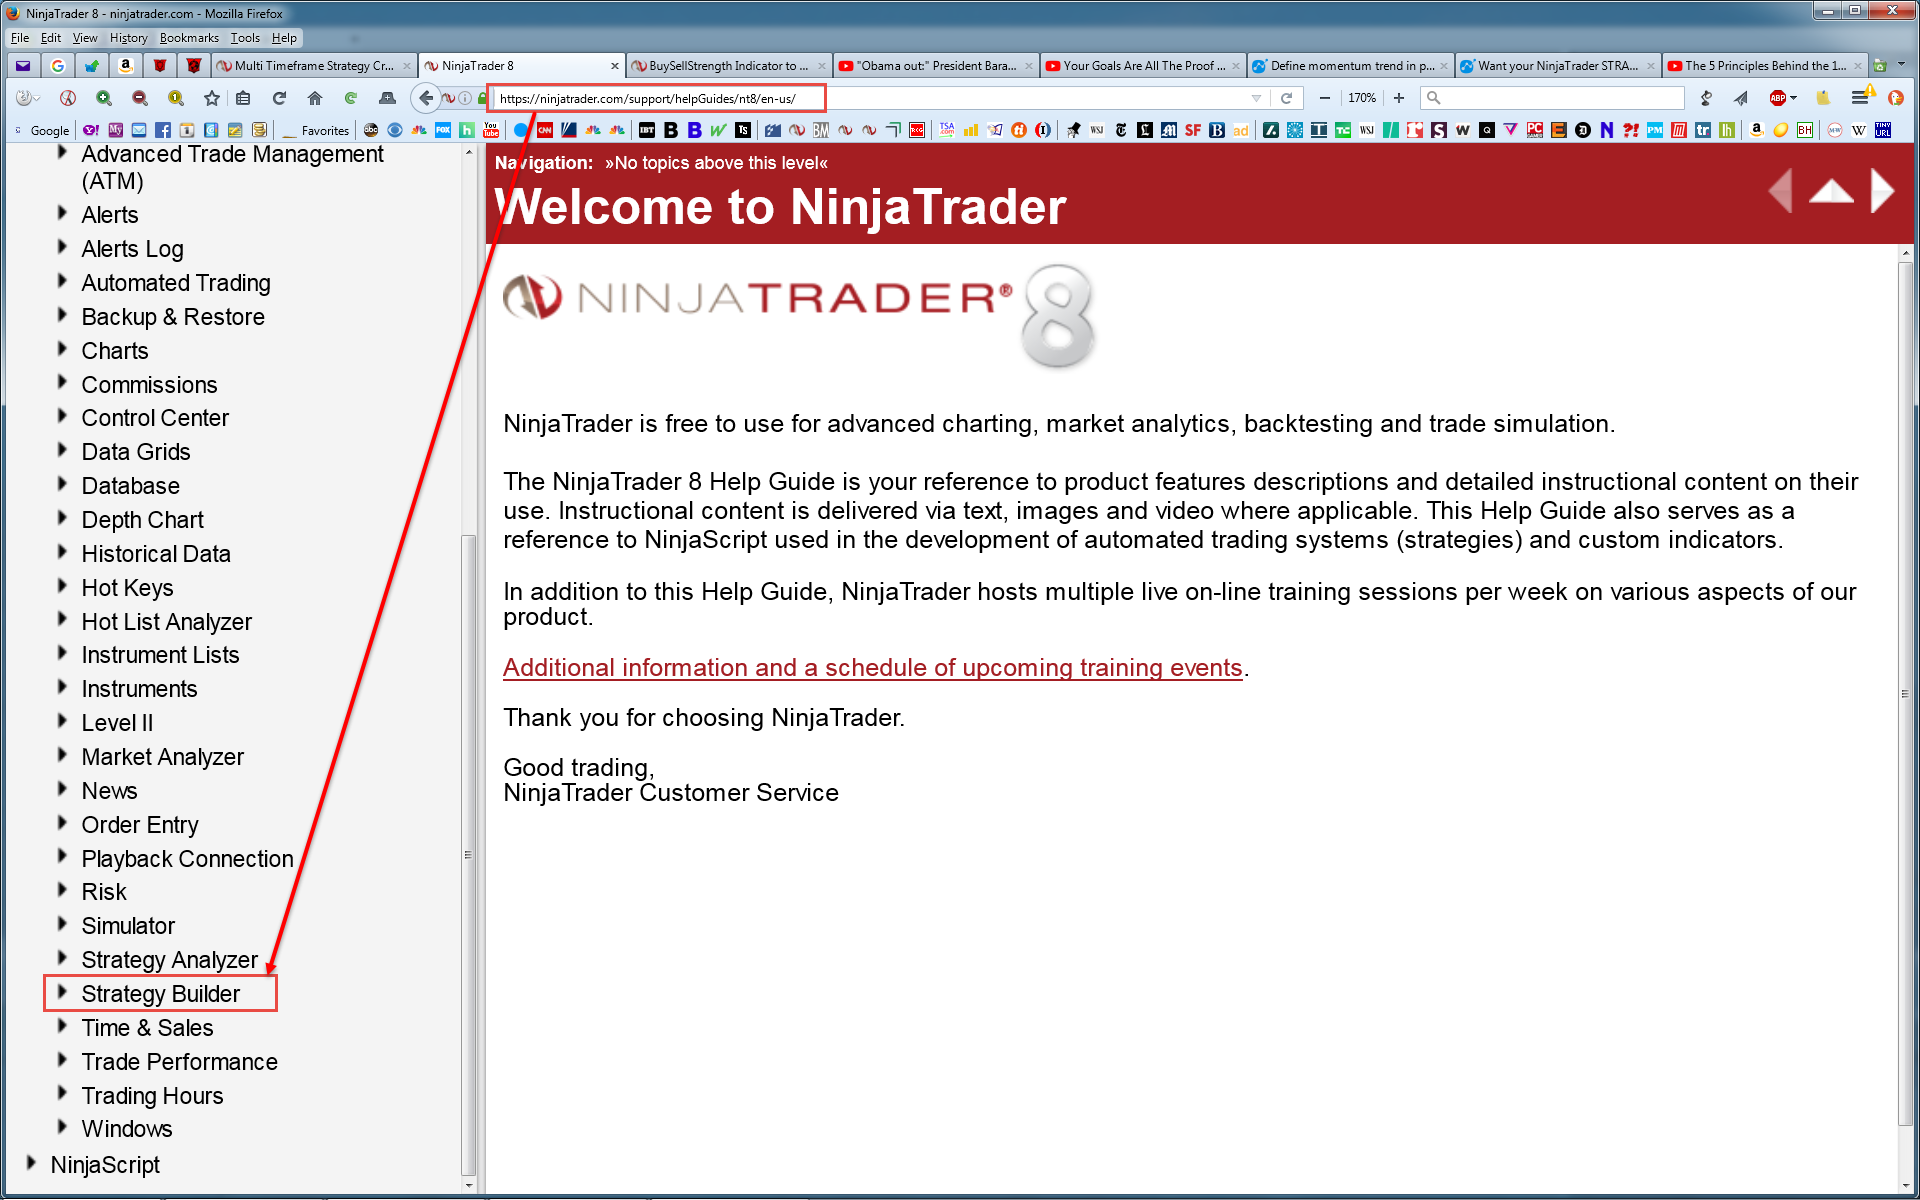Click the Home toolbar icon
This screenshot has height=1200, width=1920.
pyautogui.click(x=315, y=98)
